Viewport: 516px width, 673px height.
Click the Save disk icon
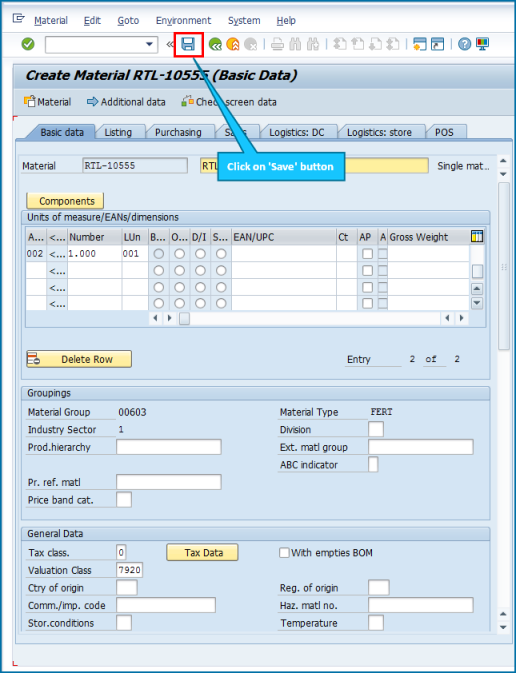tap(188, 44)
